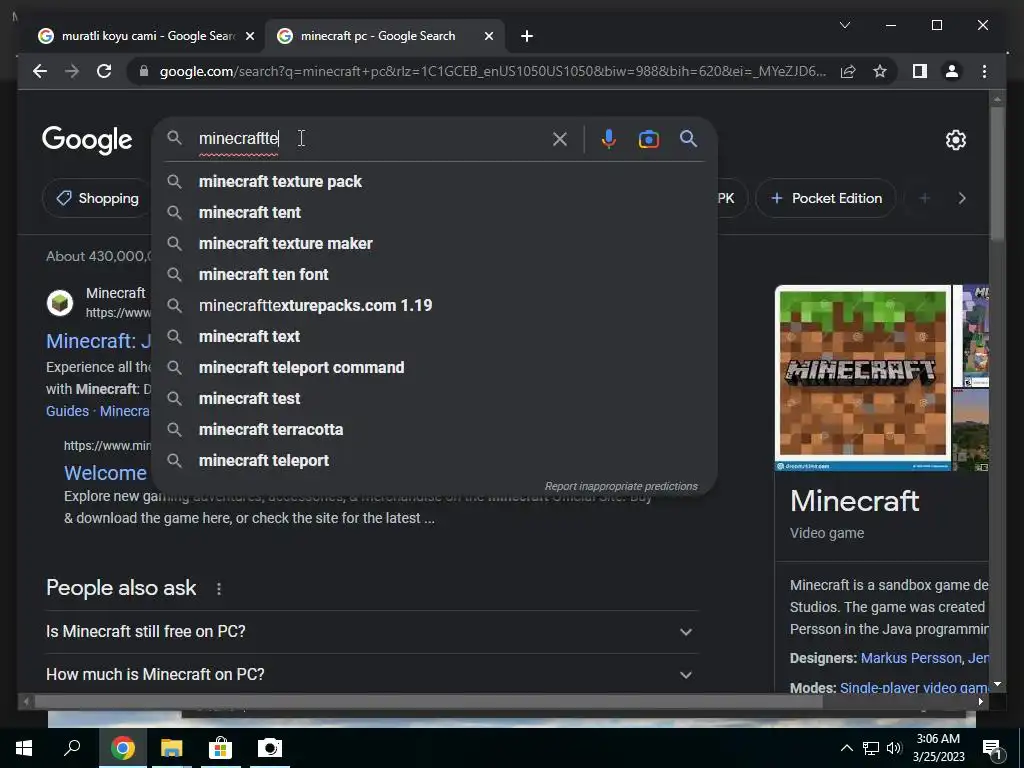
Task: Click the forward navigation arrow
Action: point(72,71)
